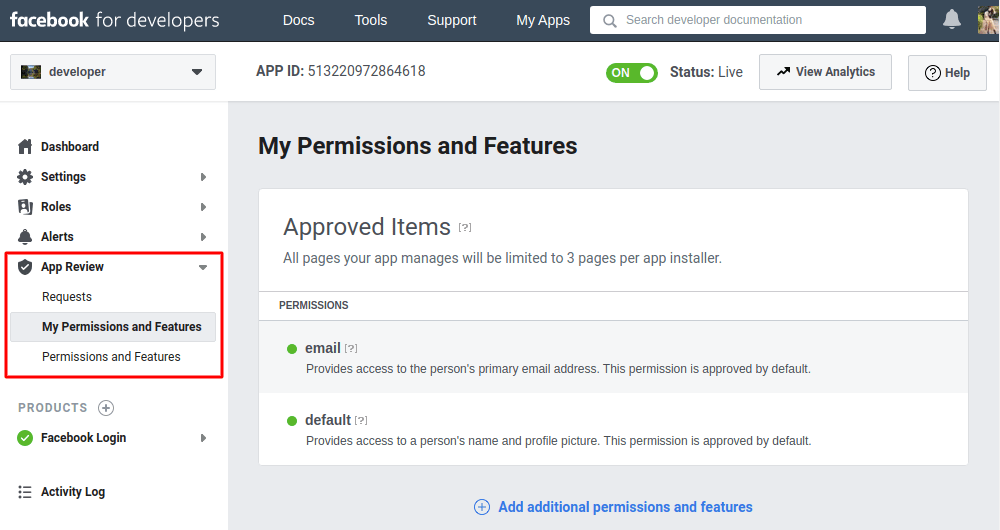Open the My Apps menu

point(543,20)
